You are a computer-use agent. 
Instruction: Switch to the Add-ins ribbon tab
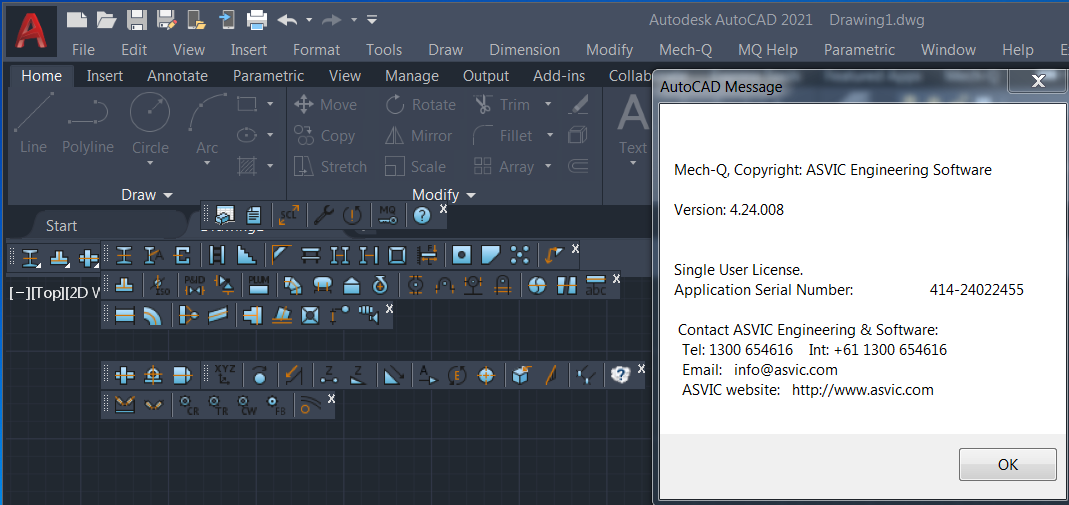(559, 76)
